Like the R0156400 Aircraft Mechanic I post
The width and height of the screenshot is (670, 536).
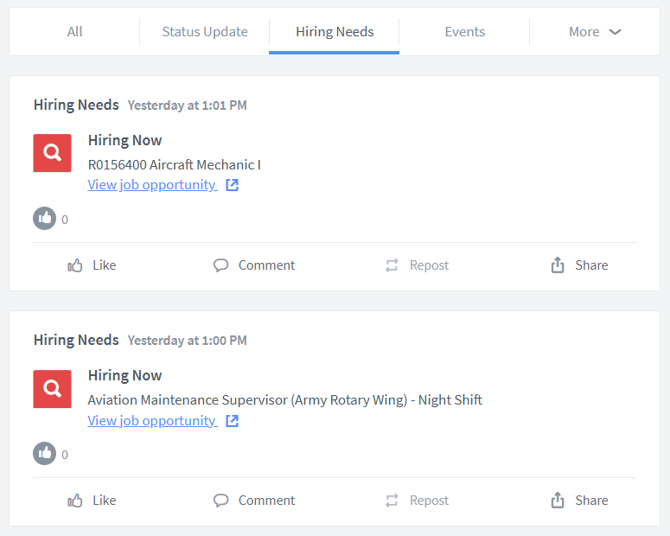pyautogui.click(x=92, y=265)
